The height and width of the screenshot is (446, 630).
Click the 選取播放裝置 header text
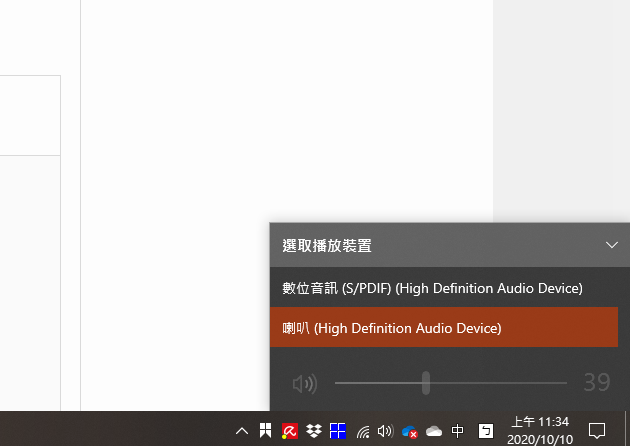click(x=327, y=245)
